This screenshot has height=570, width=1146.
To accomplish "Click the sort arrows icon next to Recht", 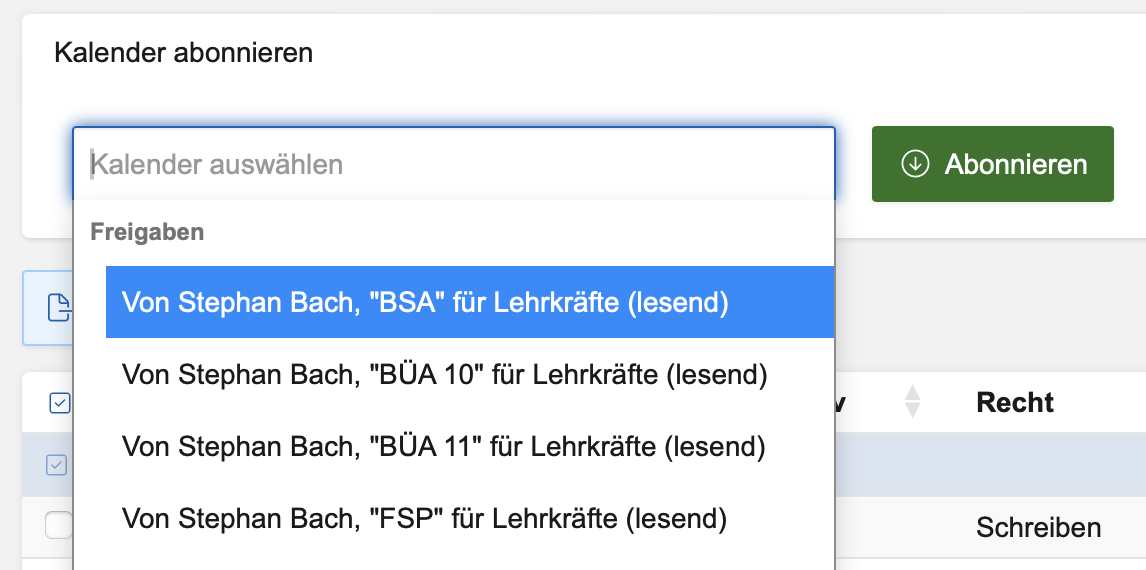I will coord(911,402).
